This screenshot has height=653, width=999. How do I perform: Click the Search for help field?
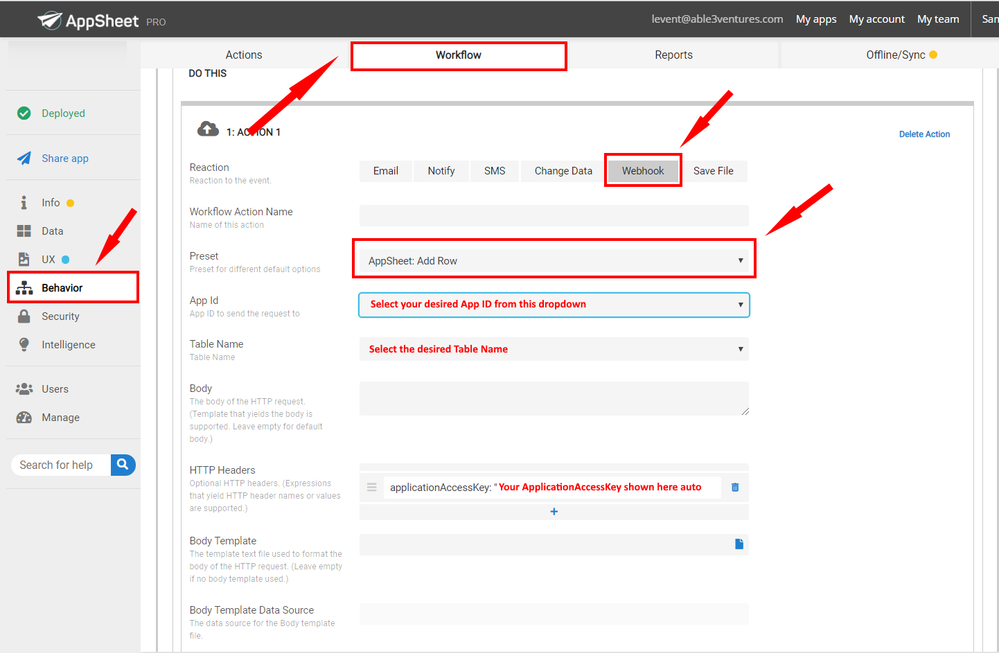[x=61, y=465]
